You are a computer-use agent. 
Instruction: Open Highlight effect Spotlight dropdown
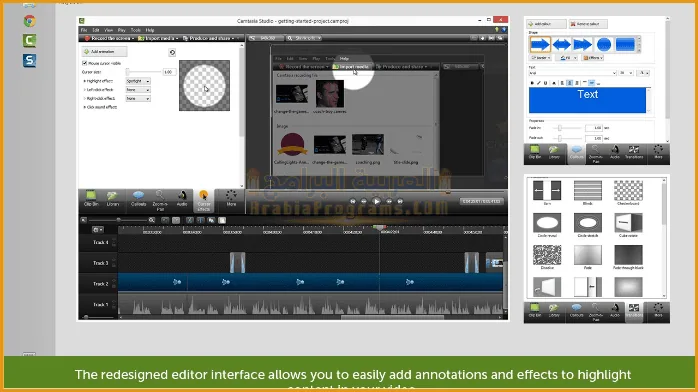(x=138, y=81)
